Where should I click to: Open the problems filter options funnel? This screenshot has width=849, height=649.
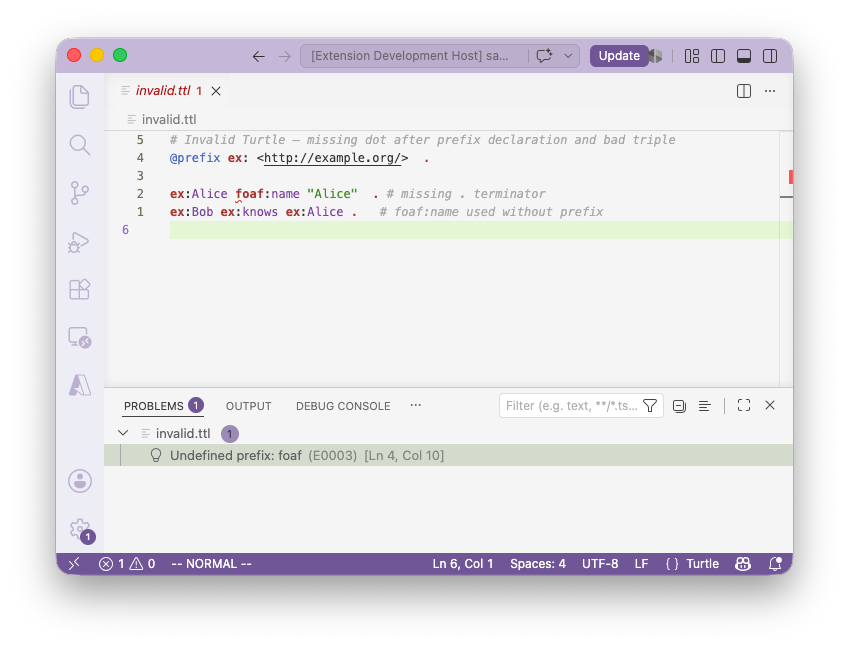650,405
